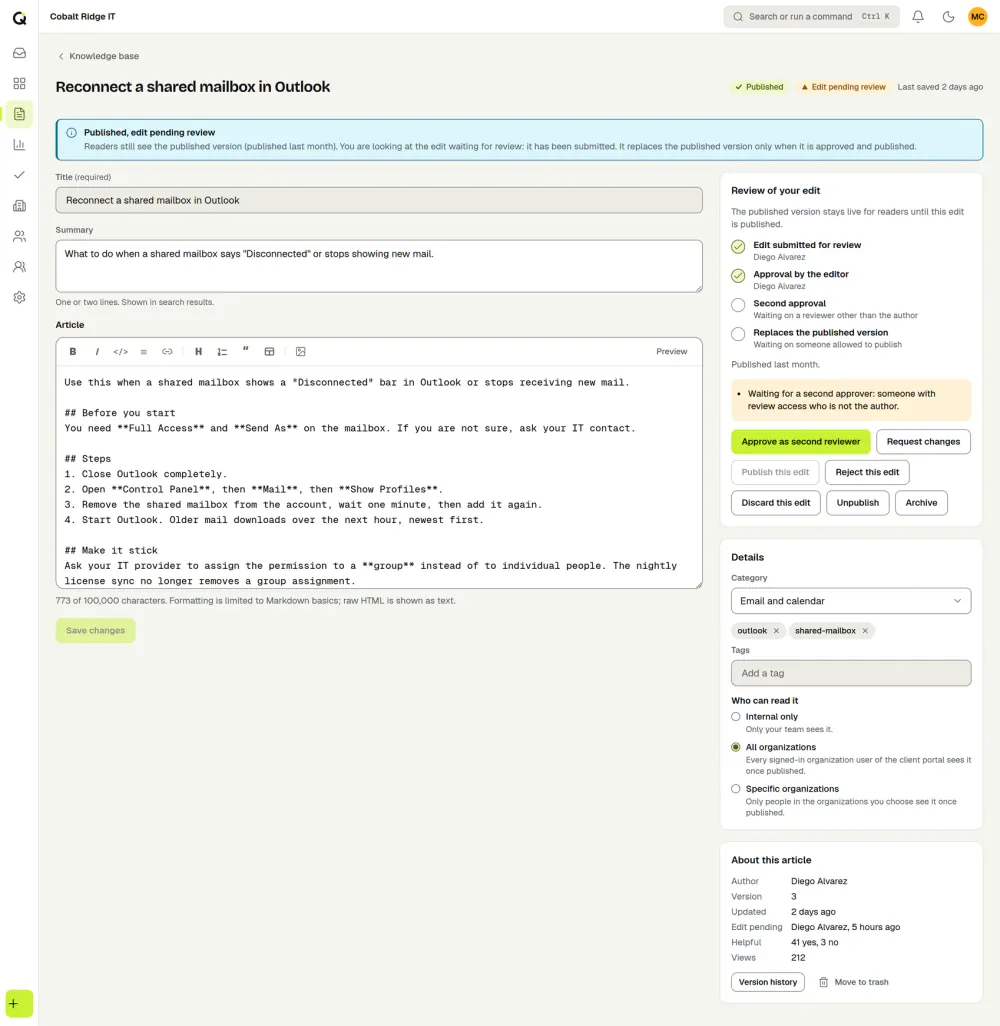Click the Cobalt Ridge IT workspace name
Screen dimensions: 1000x1026
[82, 17]
